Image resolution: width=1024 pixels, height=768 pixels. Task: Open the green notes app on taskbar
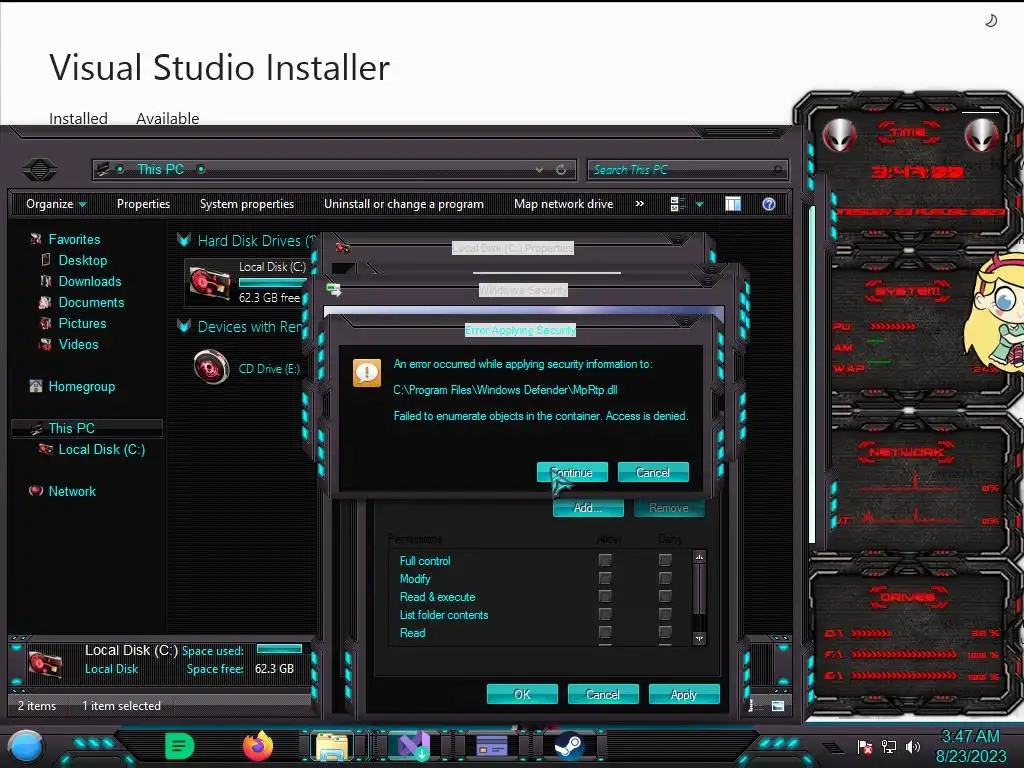tap(180, 746)
